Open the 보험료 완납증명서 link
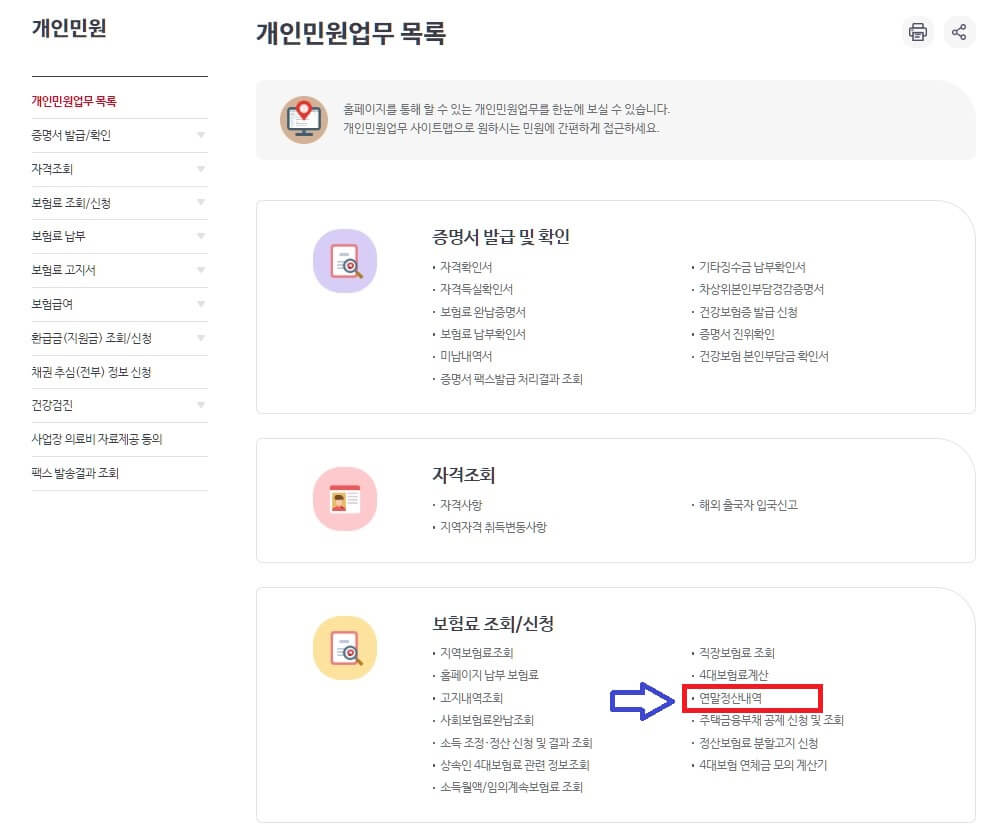996x833 pixels. point(483,312)
